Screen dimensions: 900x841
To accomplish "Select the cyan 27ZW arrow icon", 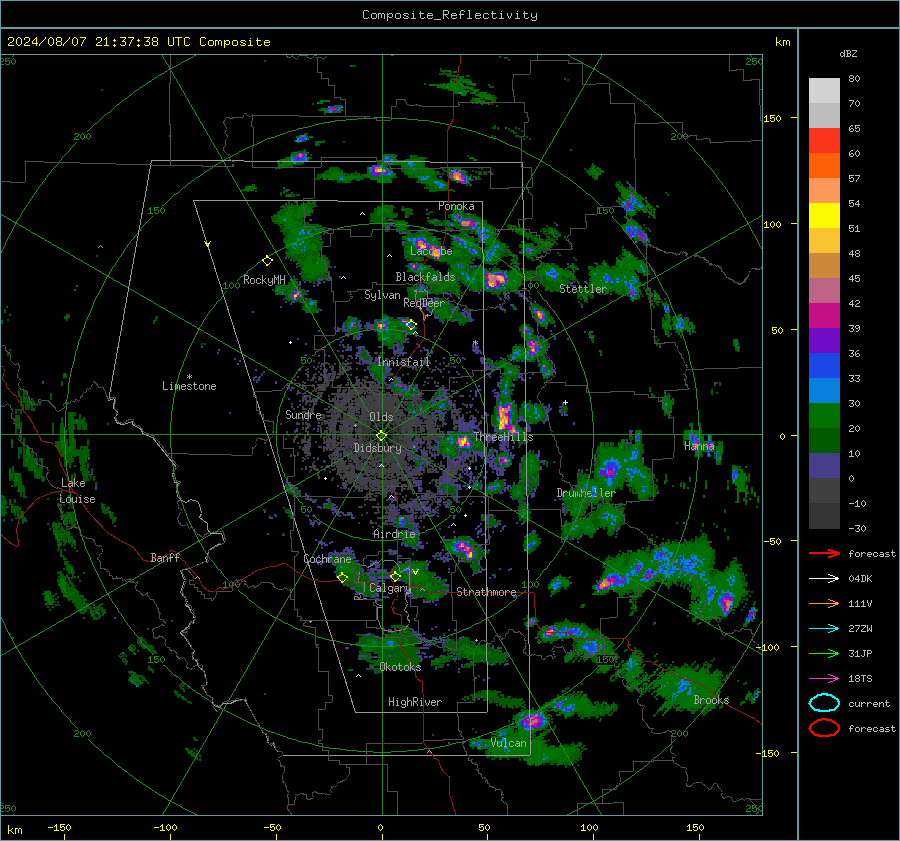I will pos(824,629).
